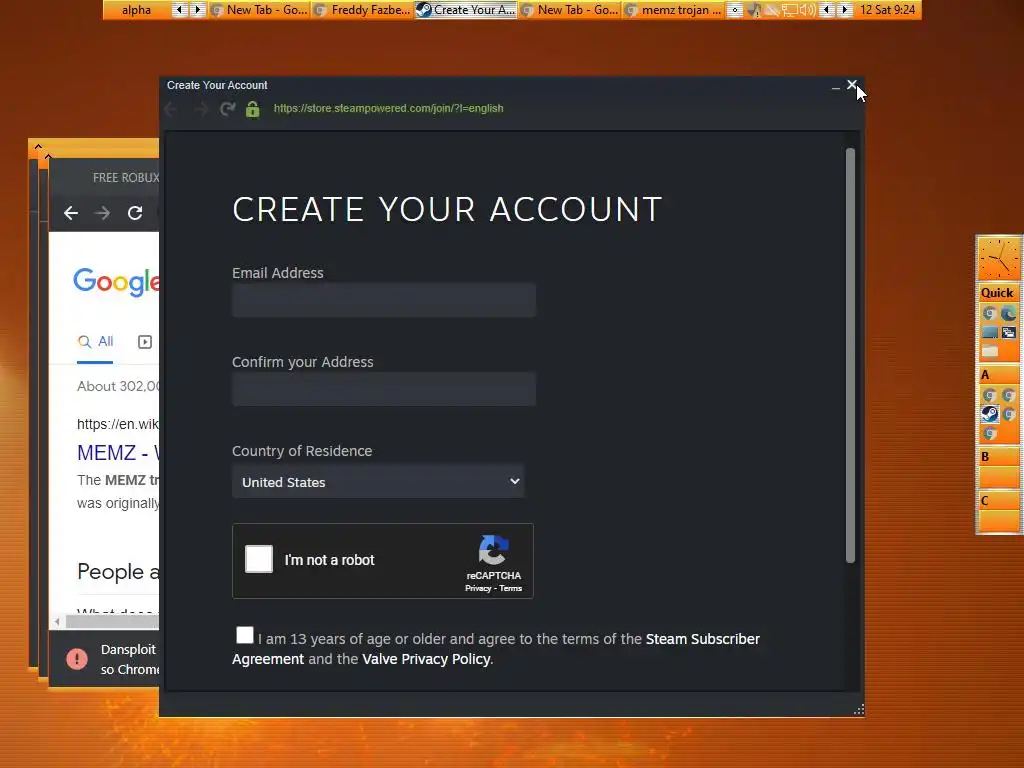Screen dimensions: 1024x768
Task: Select the Create Your A... taskbar item
Action: (x=466, y=10)
